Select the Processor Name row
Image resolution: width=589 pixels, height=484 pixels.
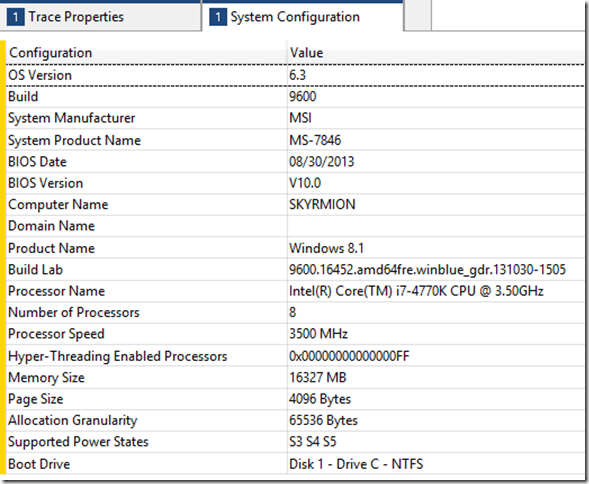pos(295,291)
